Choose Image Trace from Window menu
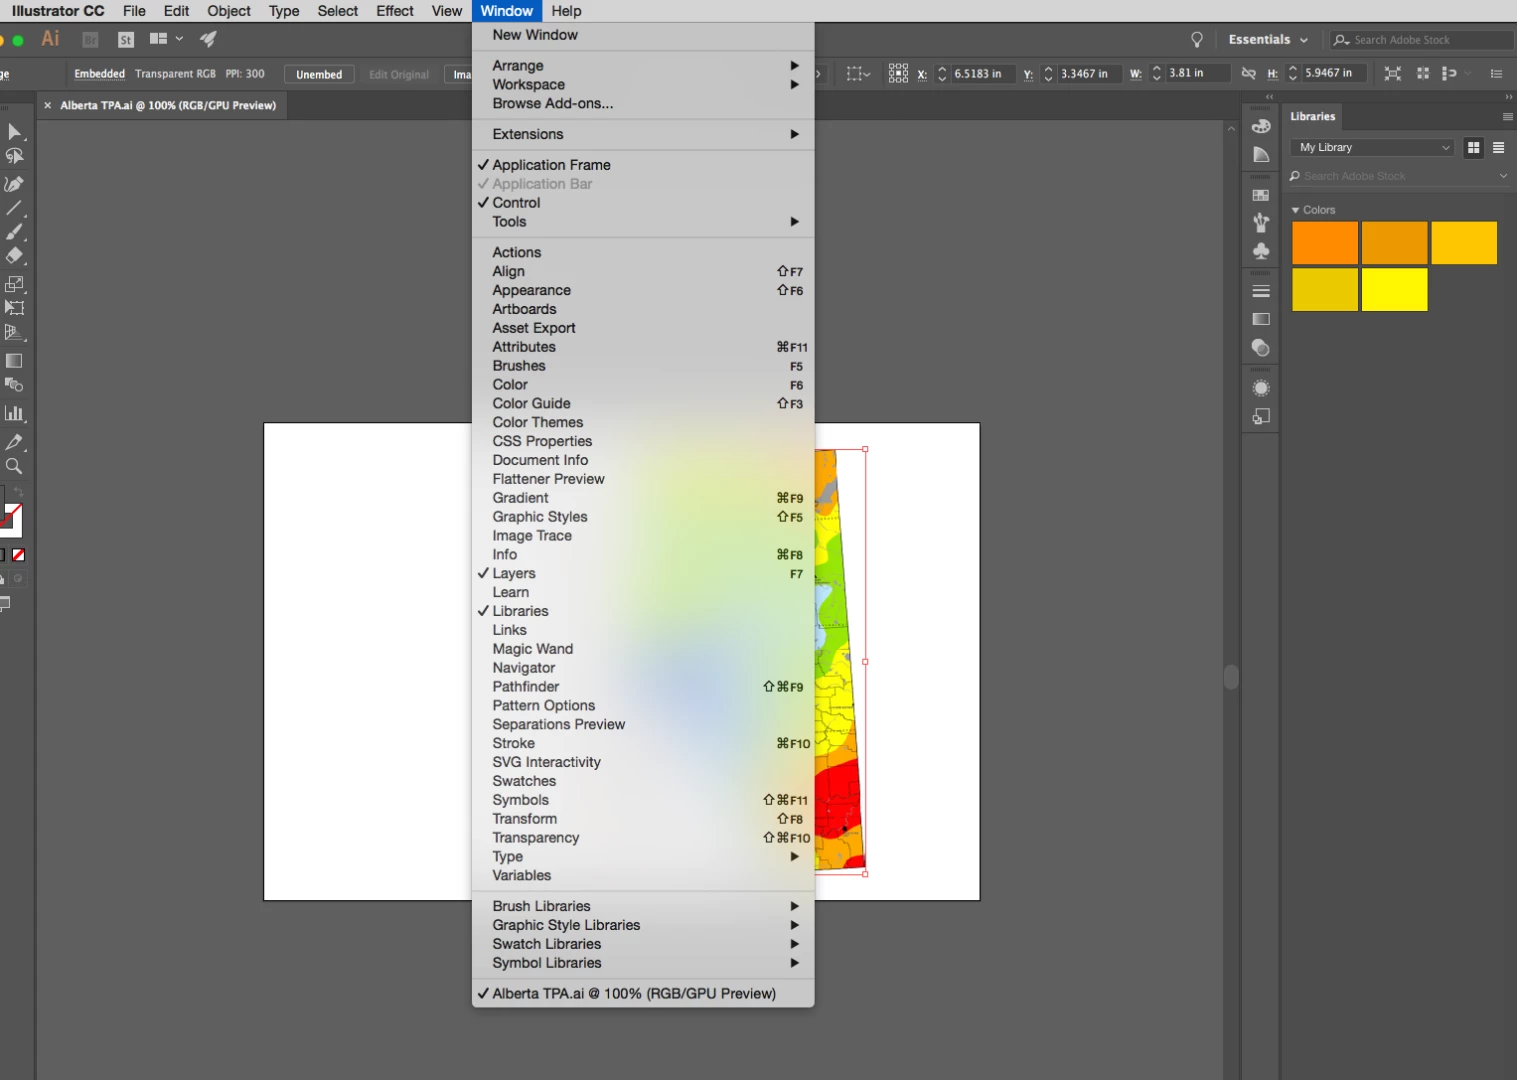Screen dimensions: 1517x1080 [x=643, y=536]
